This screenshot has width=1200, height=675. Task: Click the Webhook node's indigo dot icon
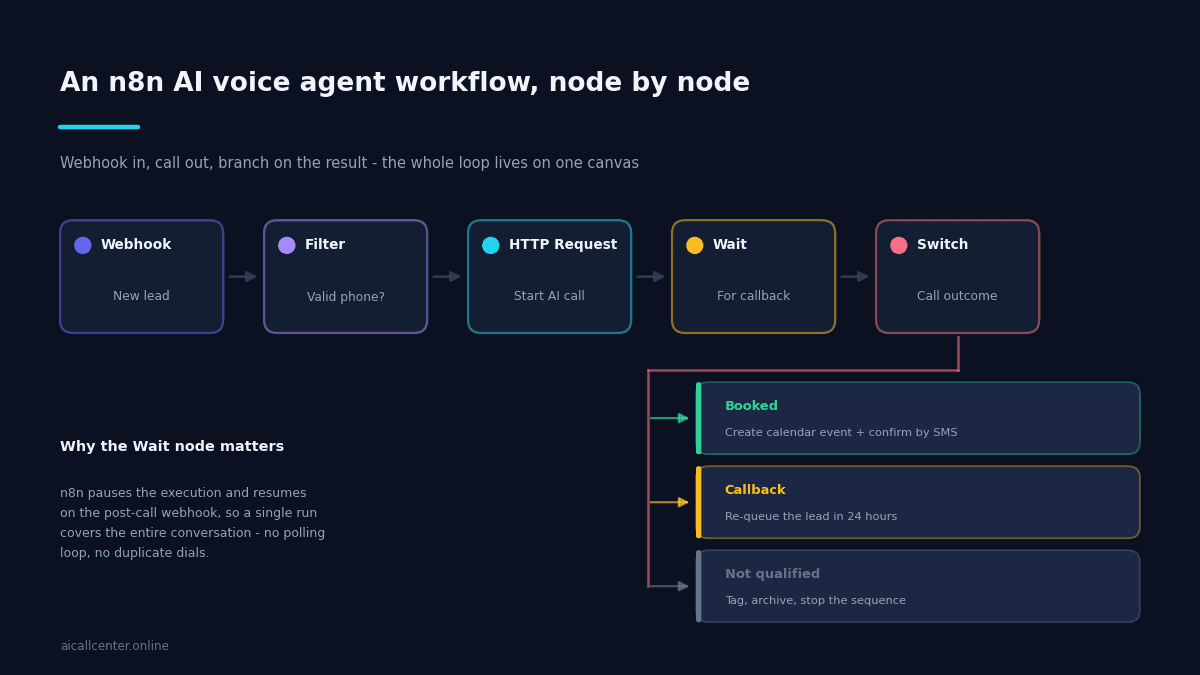[83, 245]
